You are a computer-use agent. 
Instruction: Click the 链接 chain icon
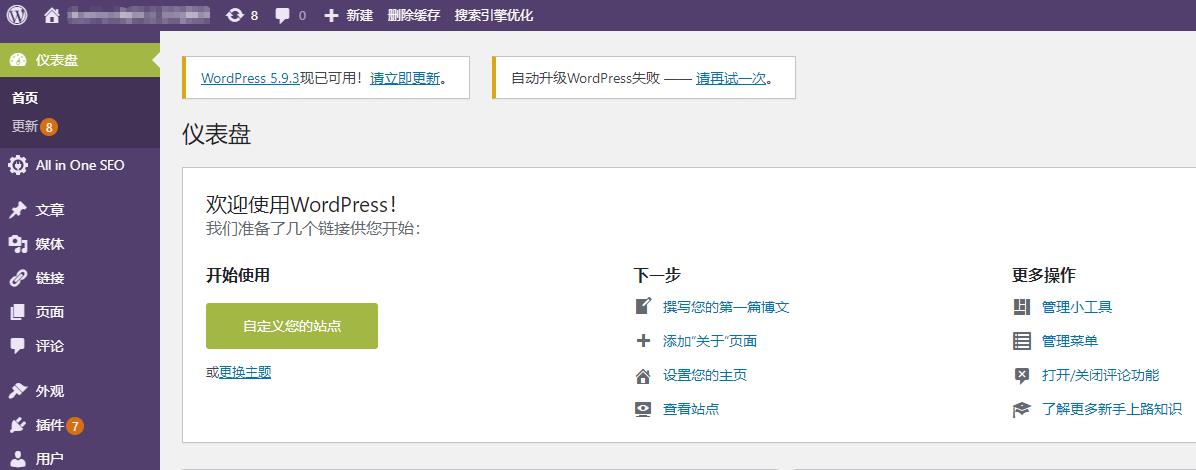[18, 278]
